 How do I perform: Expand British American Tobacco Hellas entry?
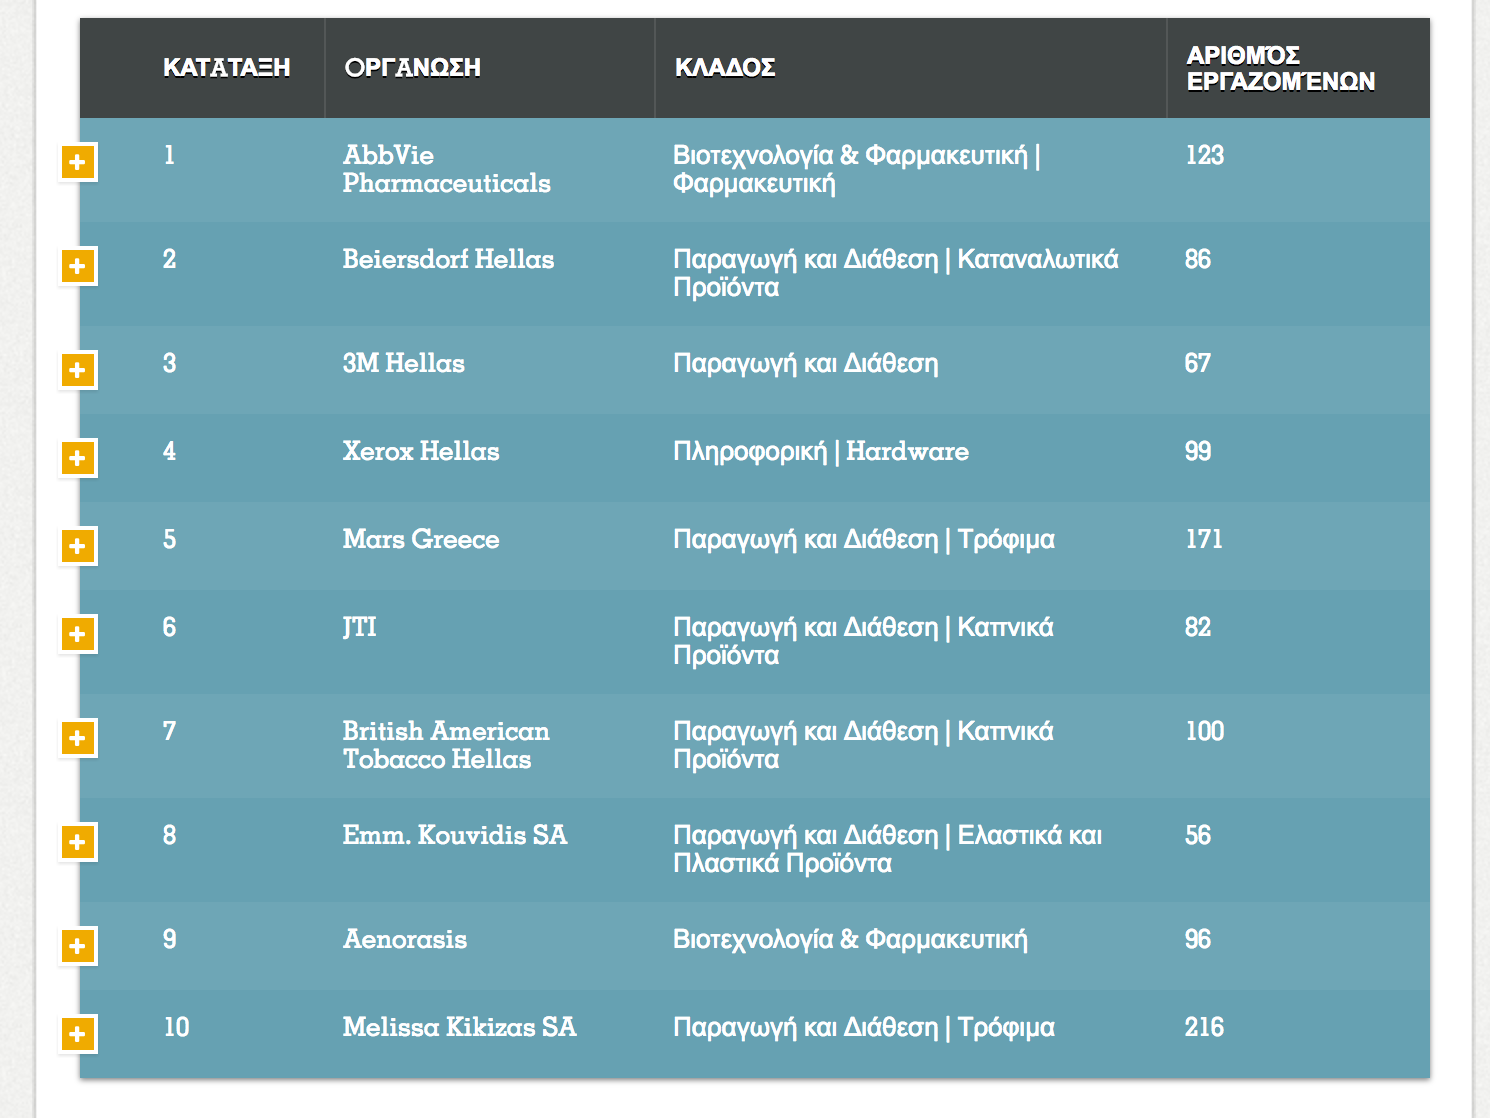[x=78, y=738]
